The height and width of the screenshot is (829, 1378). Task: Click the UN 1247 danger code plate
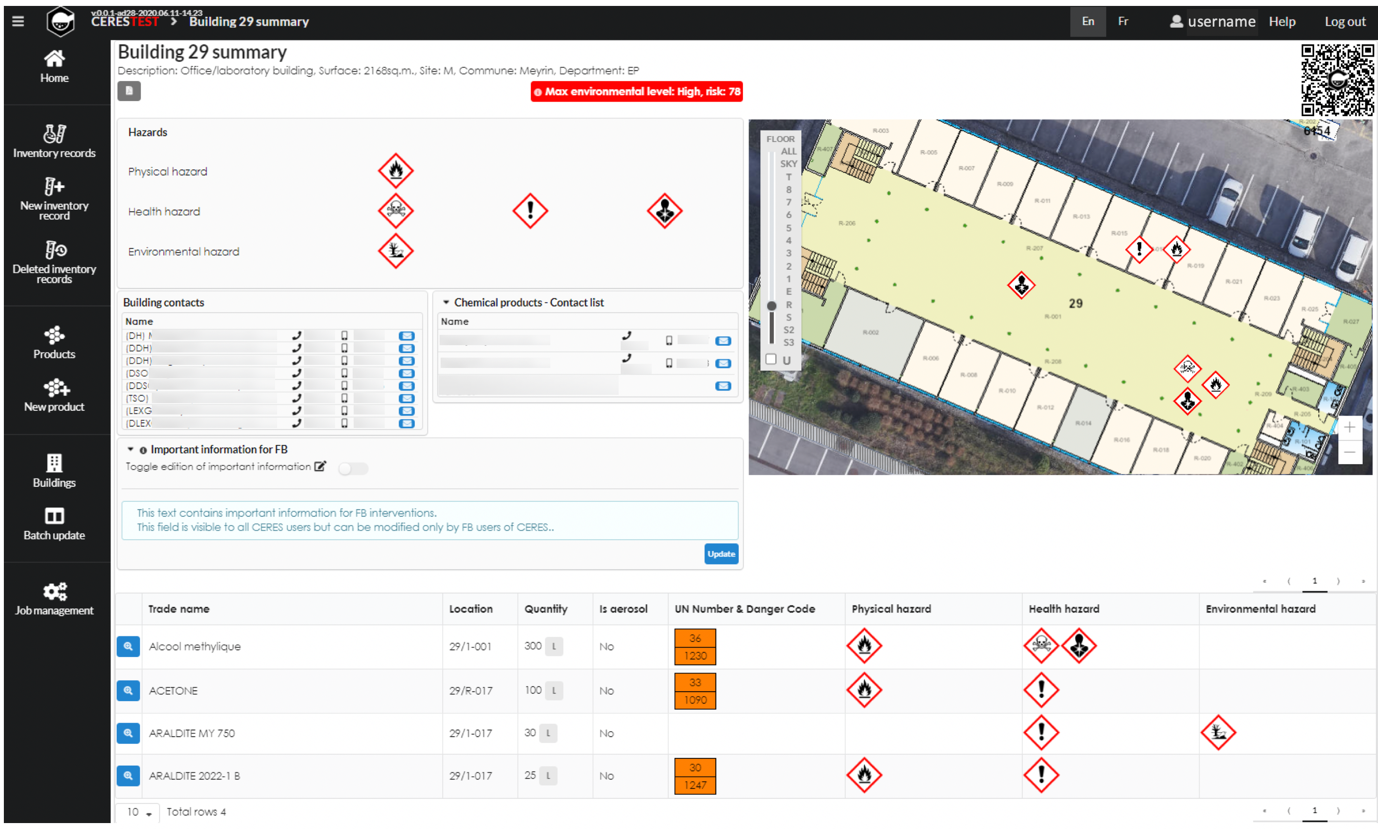(x=695, y=776)
